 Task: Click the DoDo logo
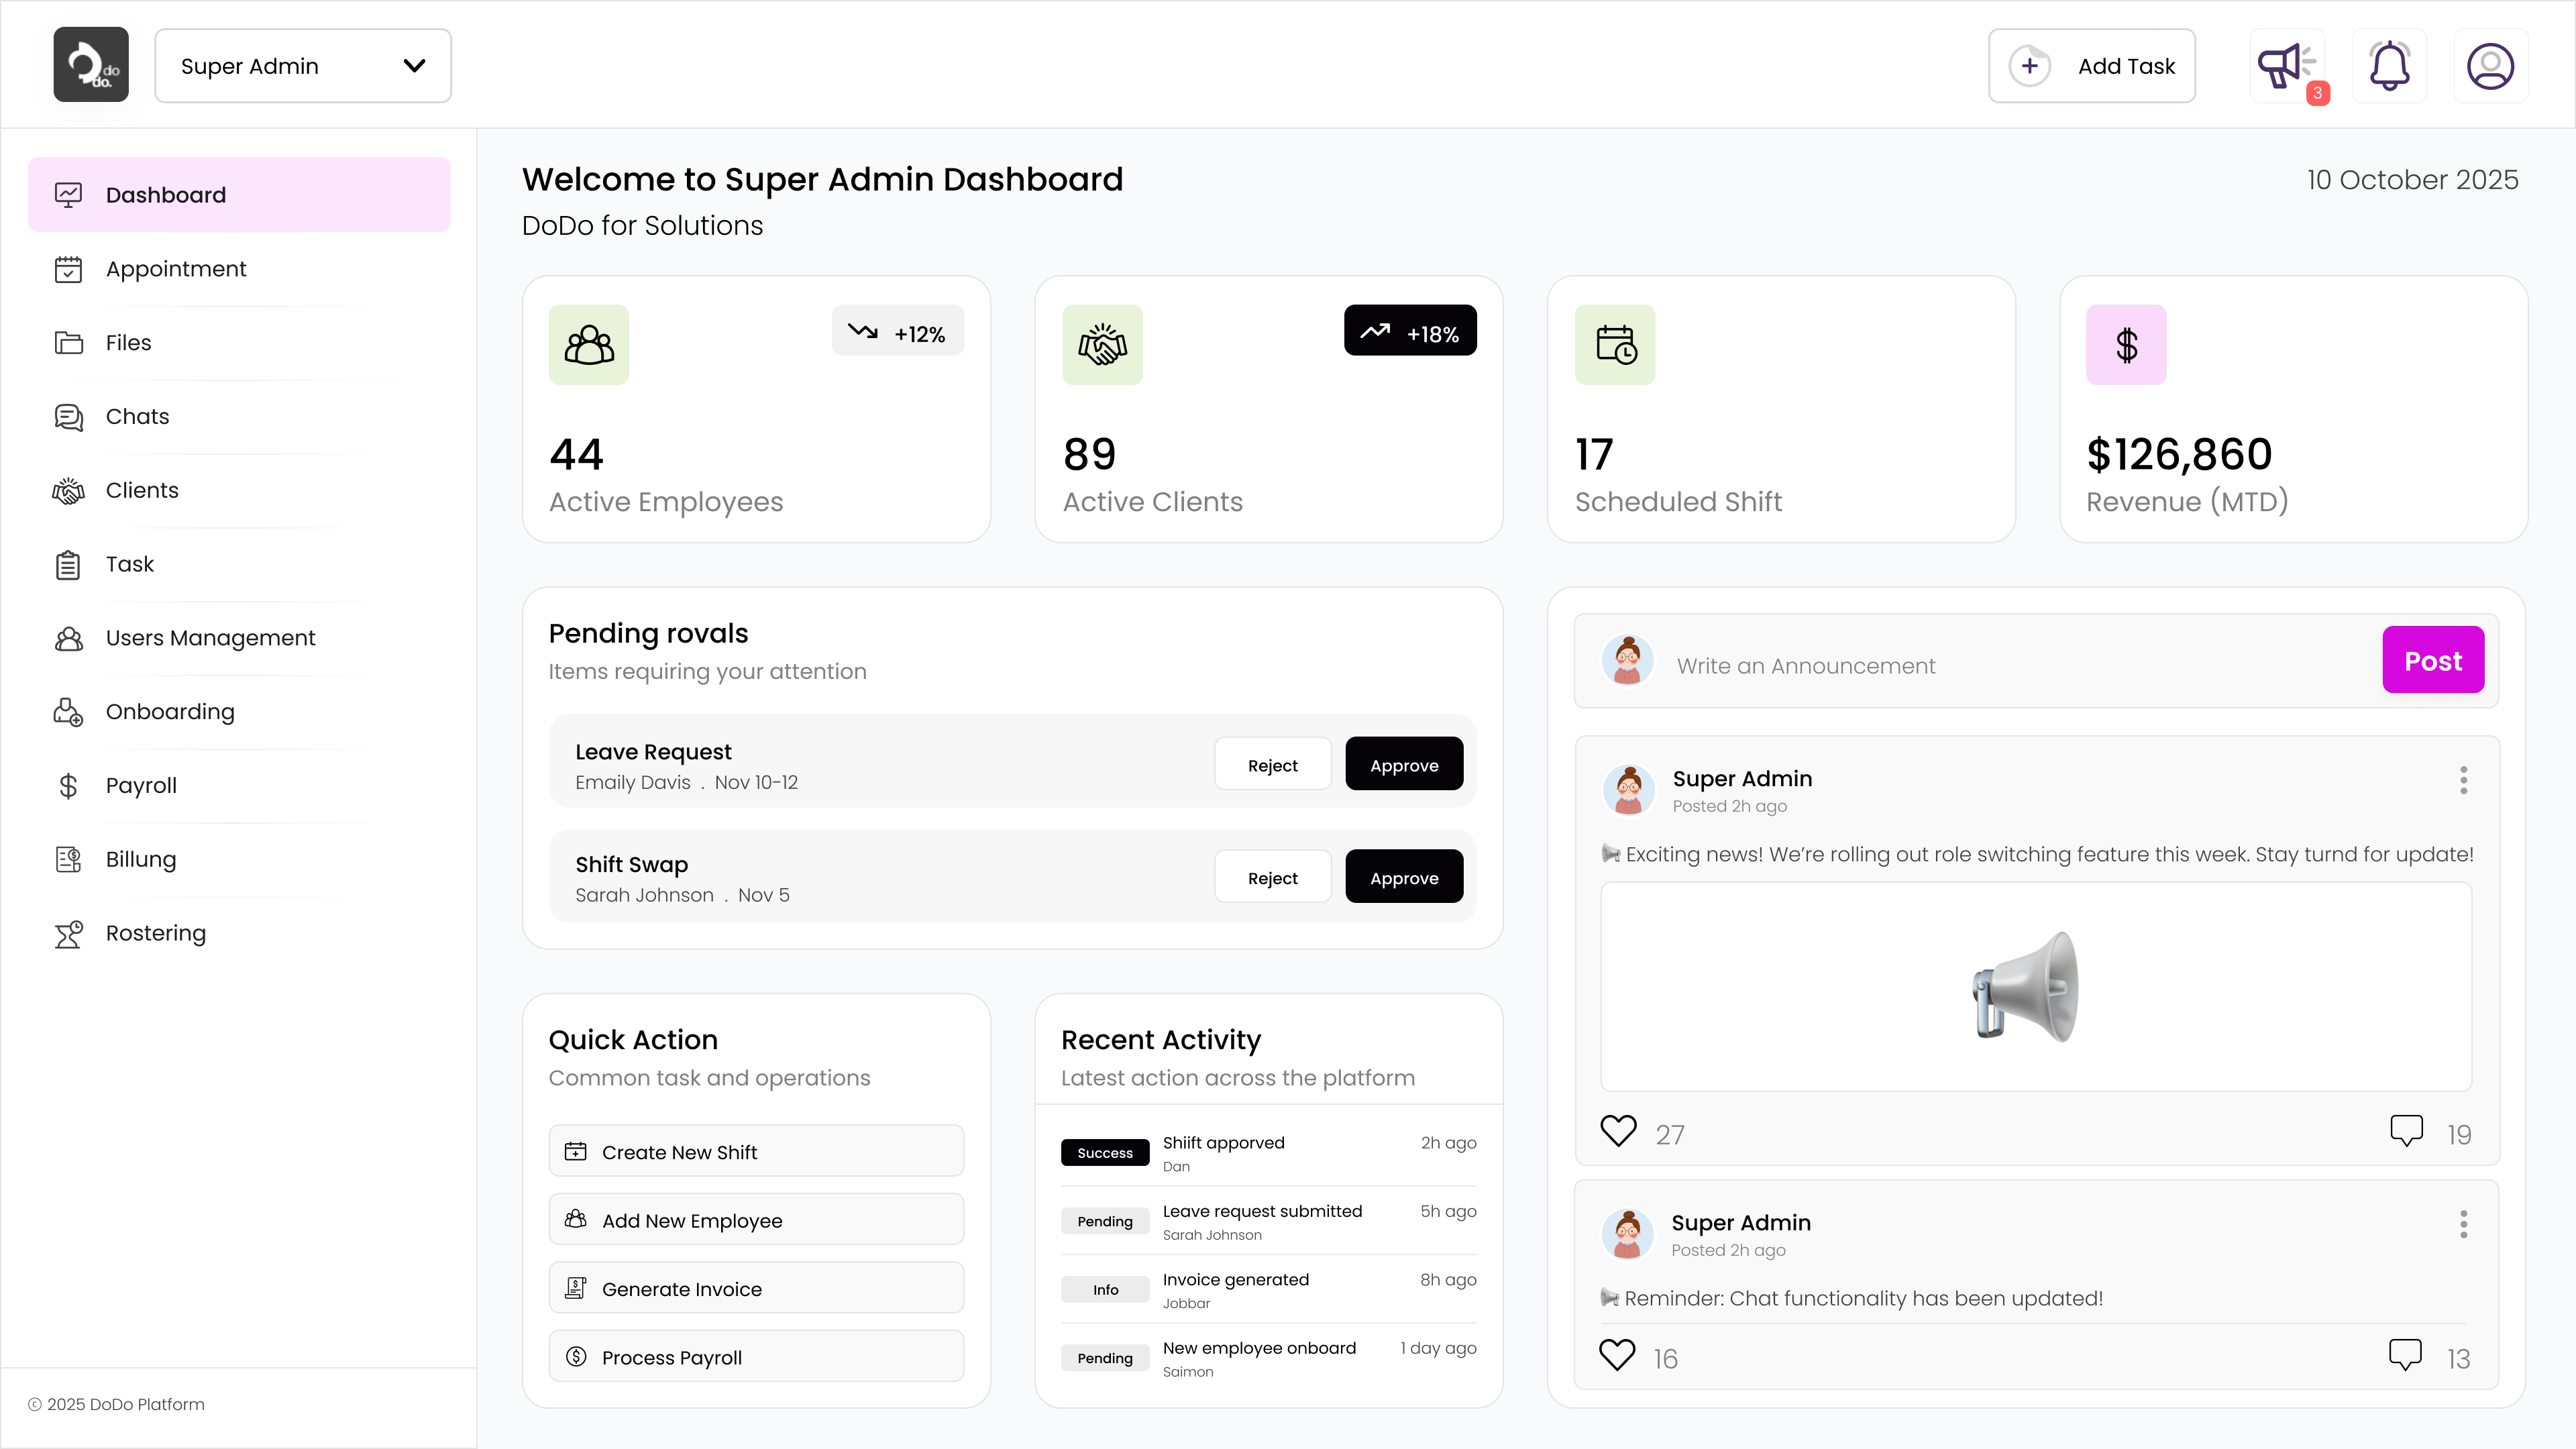(91, 64)
